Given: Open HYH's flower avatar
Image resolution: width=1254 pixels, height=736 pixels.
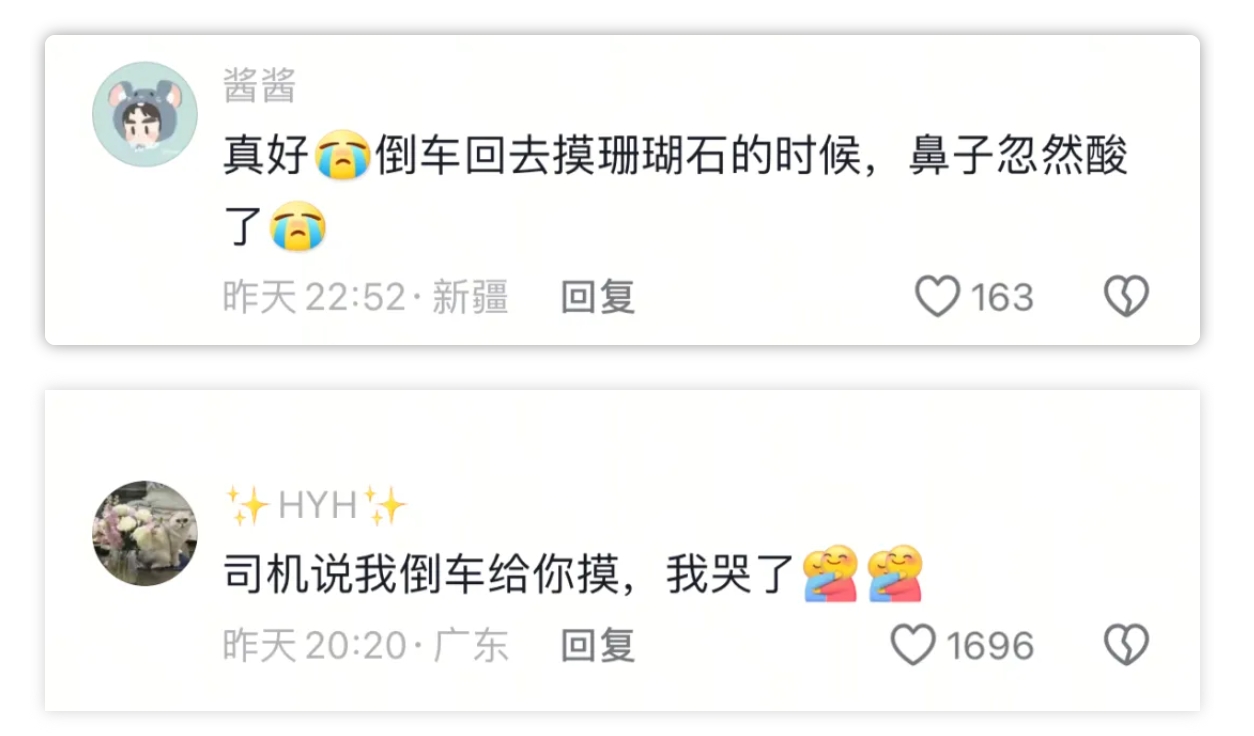Looking at the screenshot, I should (x=145, y=533).
